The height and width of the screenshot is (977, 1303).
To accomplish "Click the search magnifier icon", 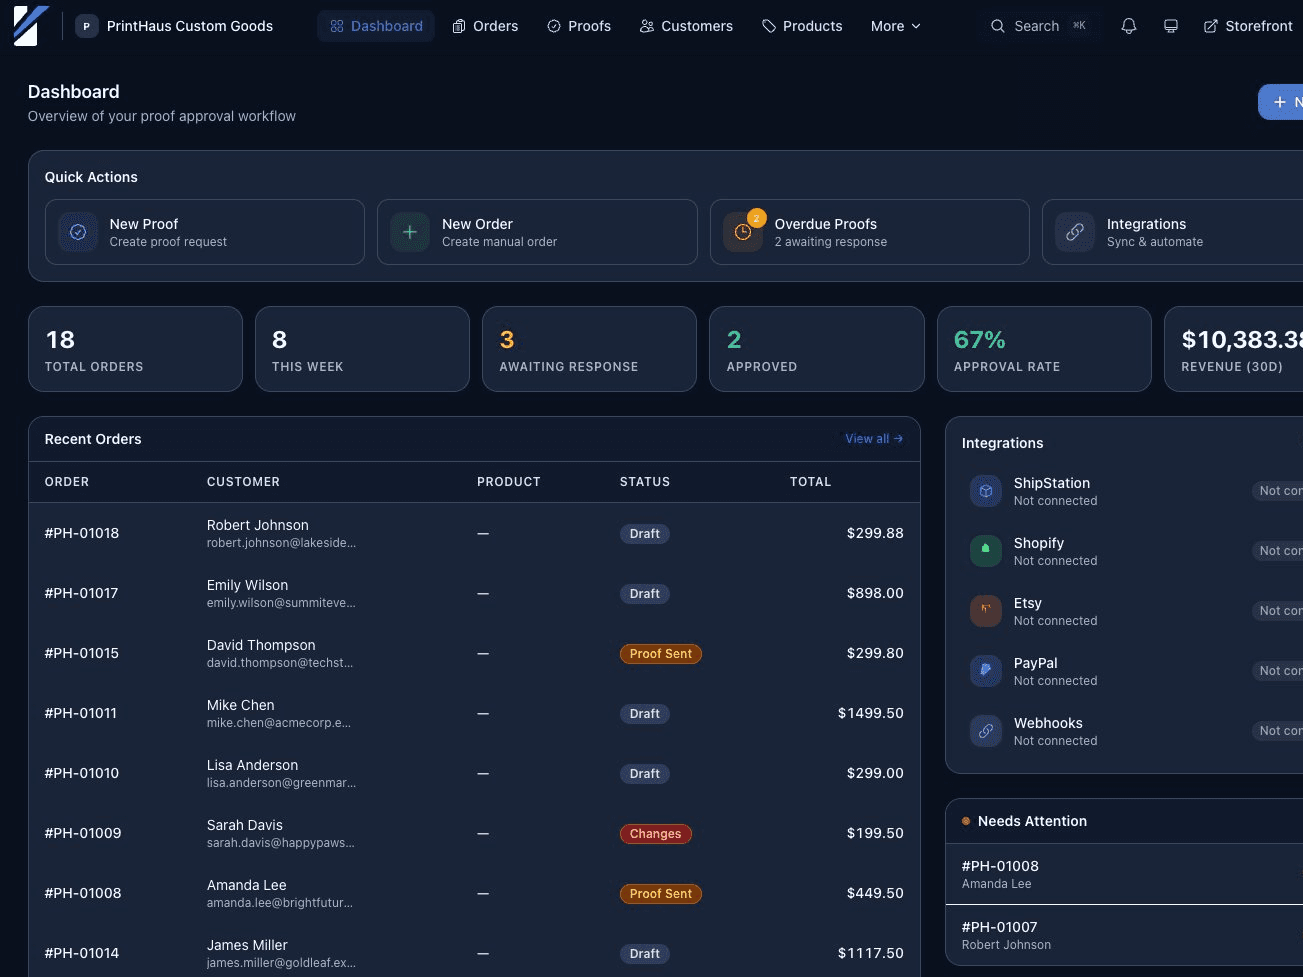I will coord(997,26).
